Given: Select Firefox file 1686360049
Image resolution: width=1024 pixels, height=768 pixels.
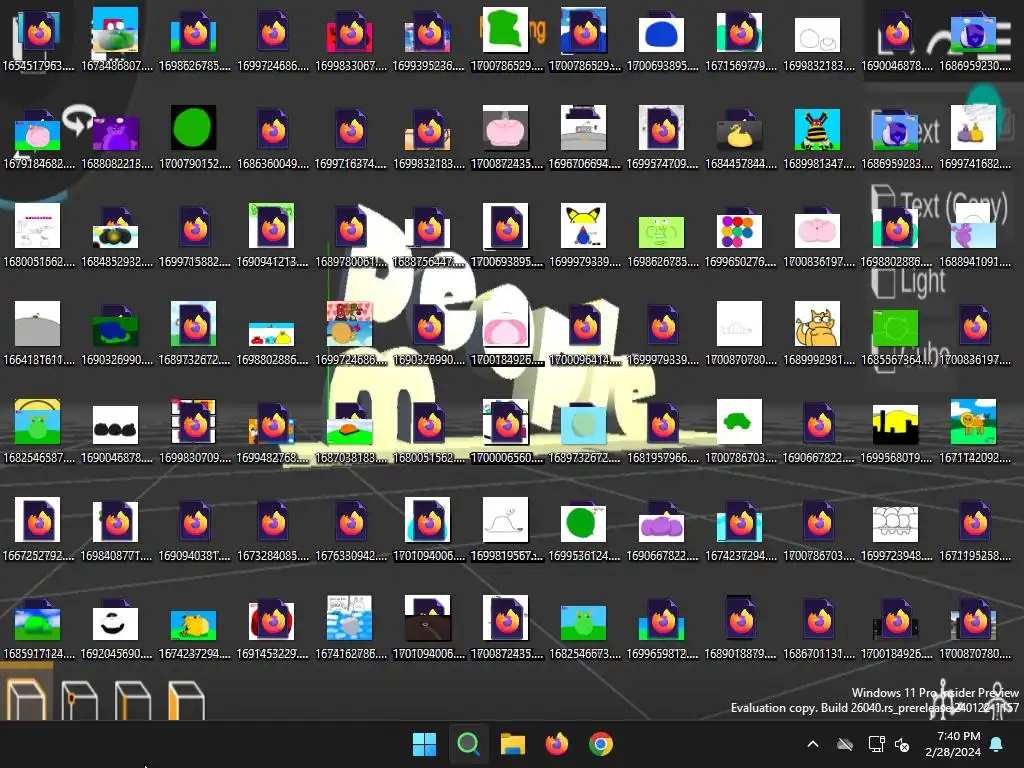Looking at the screenshot, I should (273, 137).
